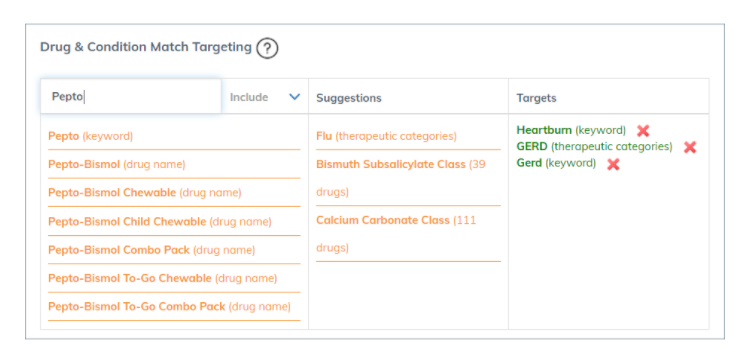Click the blue chevron next to Include
The width and height of the screenshot is (749, 361).
[x=295, y=97]
